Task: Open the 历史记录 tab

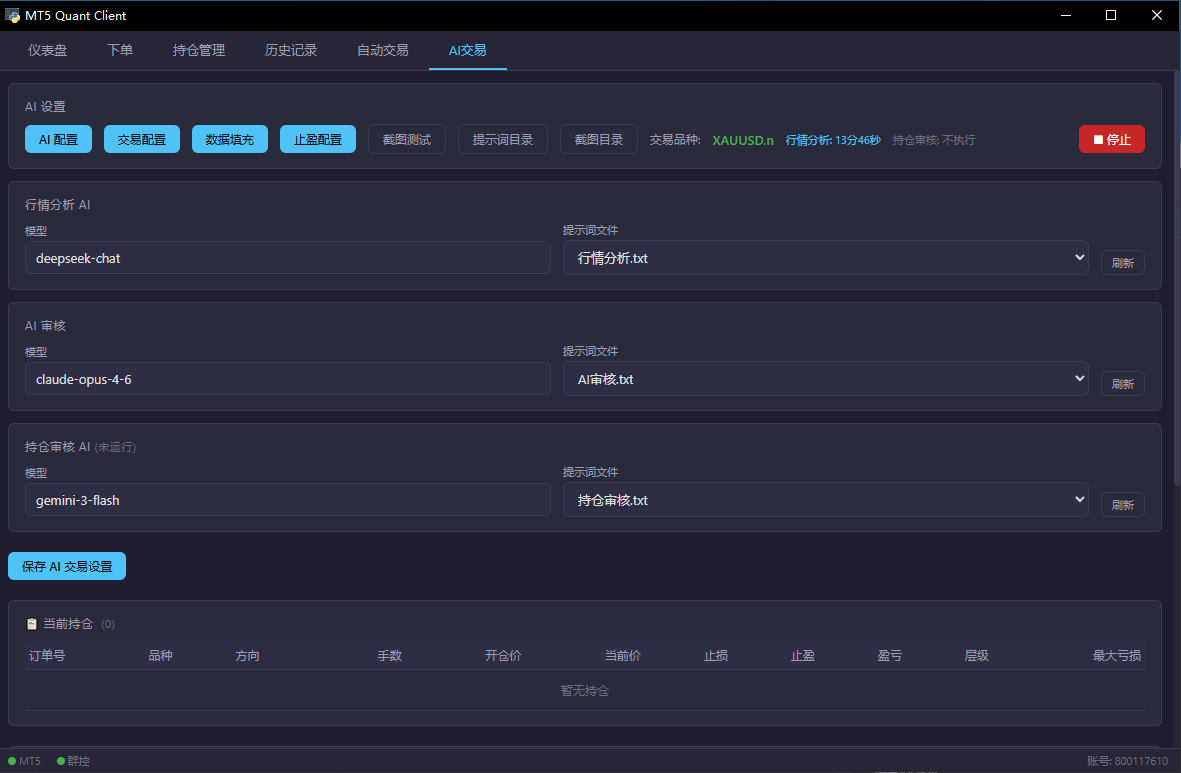Action: point(290,50)
